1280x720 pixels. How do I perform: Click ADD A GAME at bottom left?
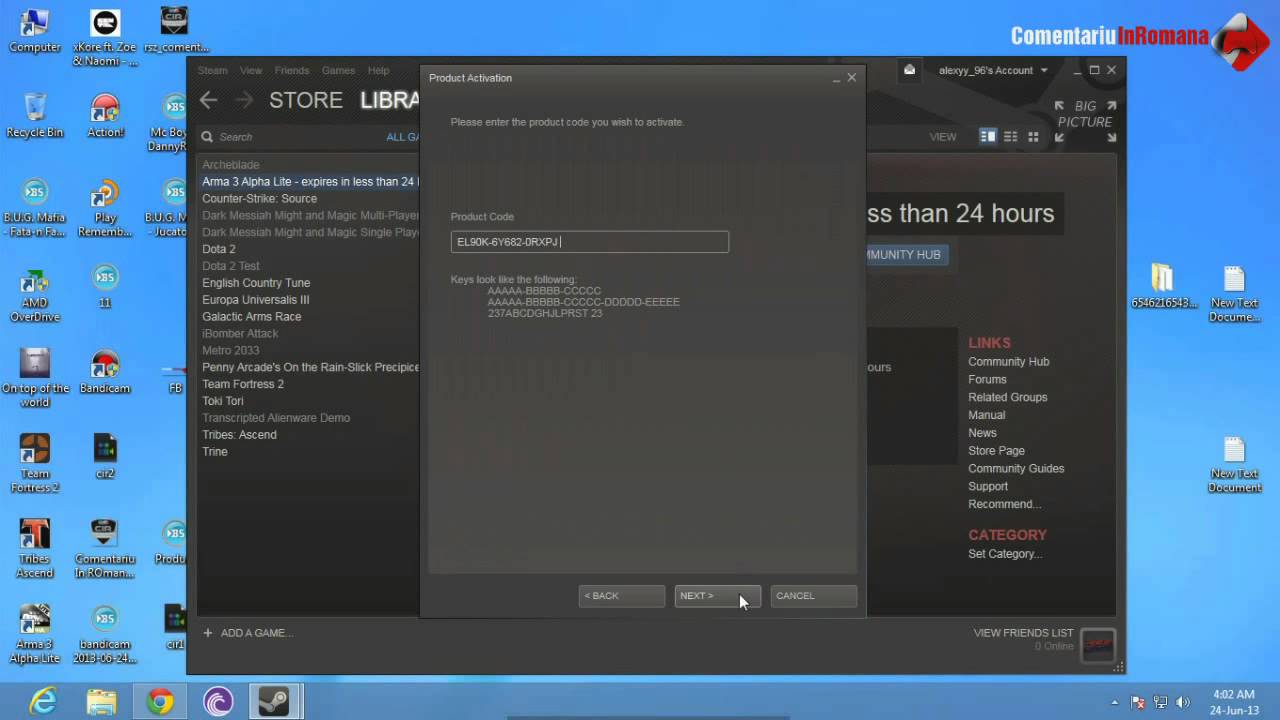click(x=248, y=633)
